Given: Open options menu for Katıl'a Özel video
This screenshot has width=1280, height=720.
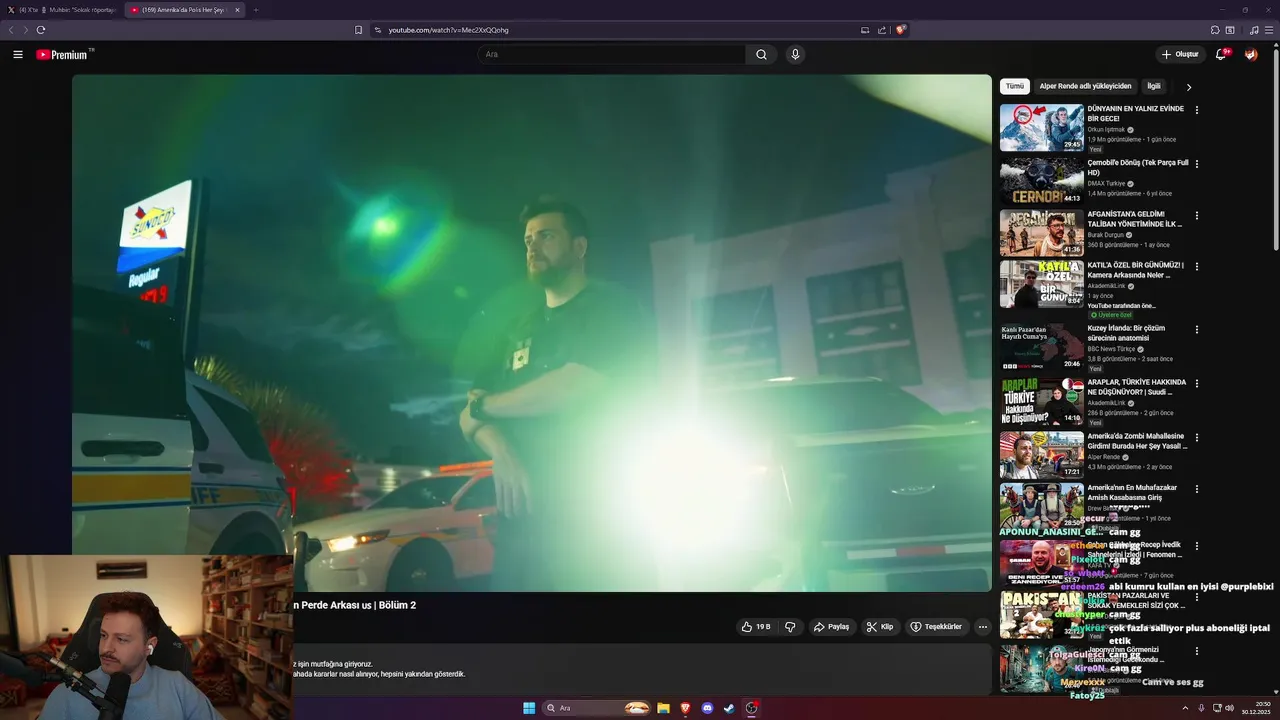Looking at the screenshot, I should coord(1197,267).
